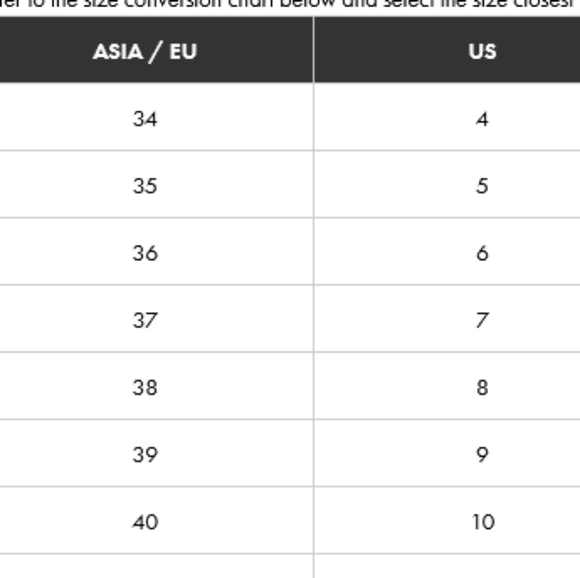
Task: Click US size 5 value
Action: (x=482, y=186)
